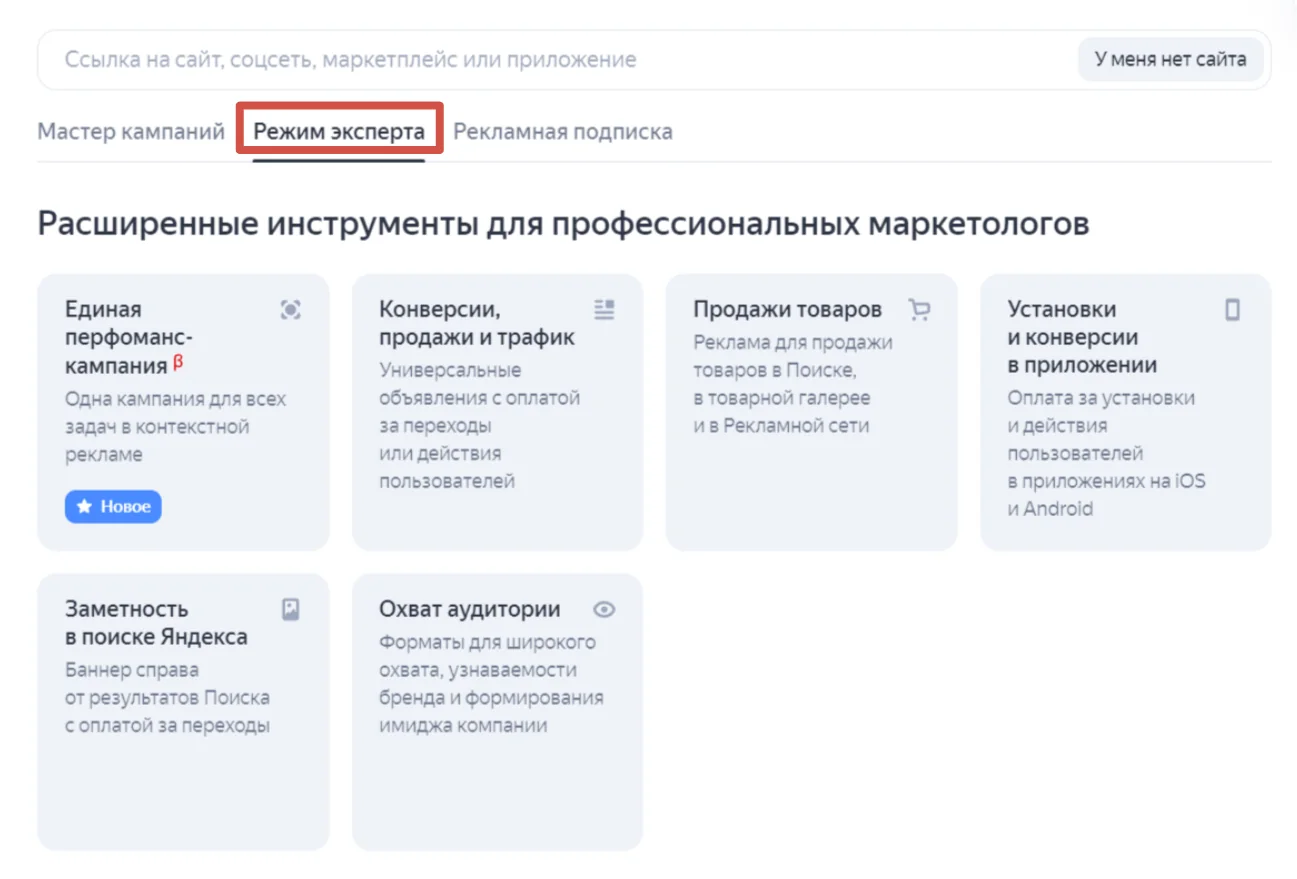
Task: Click the eye icon on Охват аудитории card
Action: click(x=604, y=610)
